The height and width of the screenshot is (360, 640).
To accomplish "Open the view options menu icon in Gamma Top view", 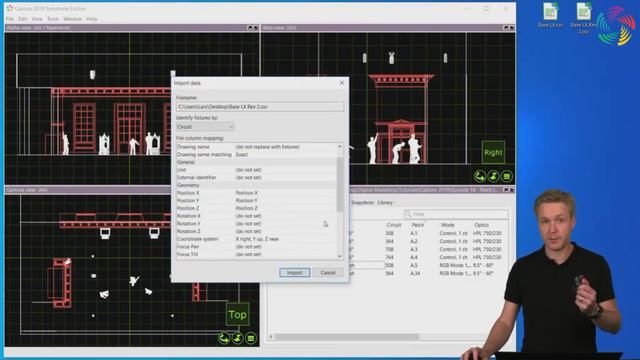I will point(251,338).
